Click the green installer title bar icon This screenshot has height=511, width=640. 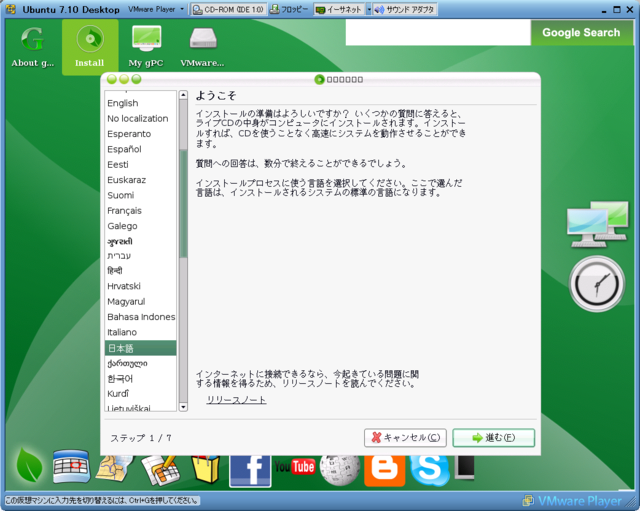tap(319, 80)
